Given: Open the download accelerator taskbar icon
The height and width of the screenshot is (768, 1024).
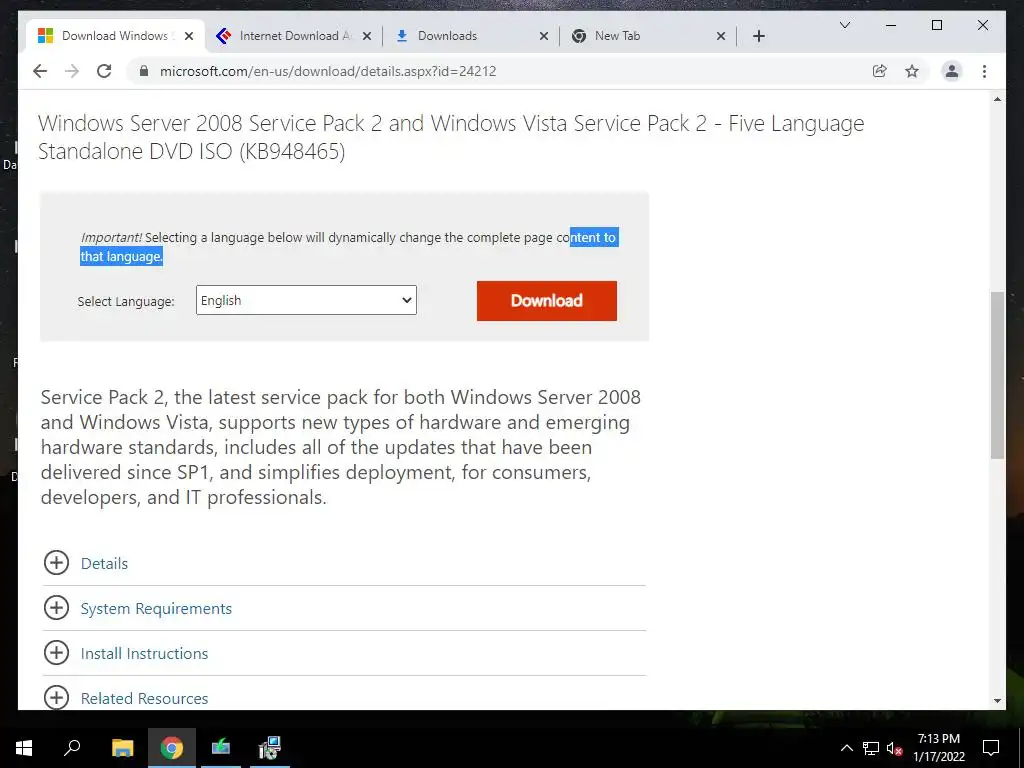Looking at the screenshot, I should pos(221,748).
